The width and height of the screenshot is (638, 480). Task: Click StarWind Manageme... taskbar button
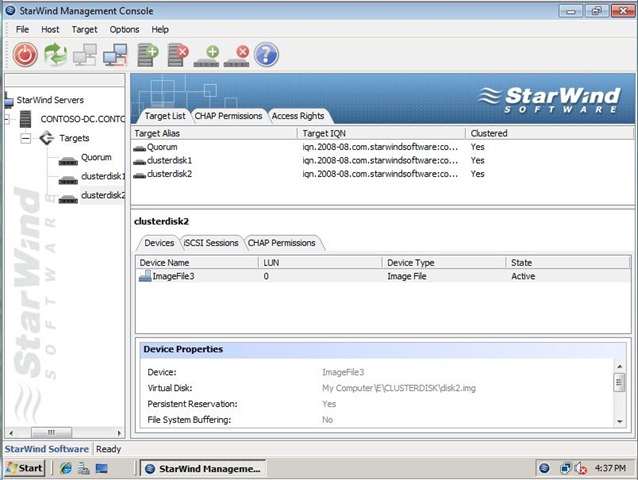pyautogui.click(x=203, y=468)
